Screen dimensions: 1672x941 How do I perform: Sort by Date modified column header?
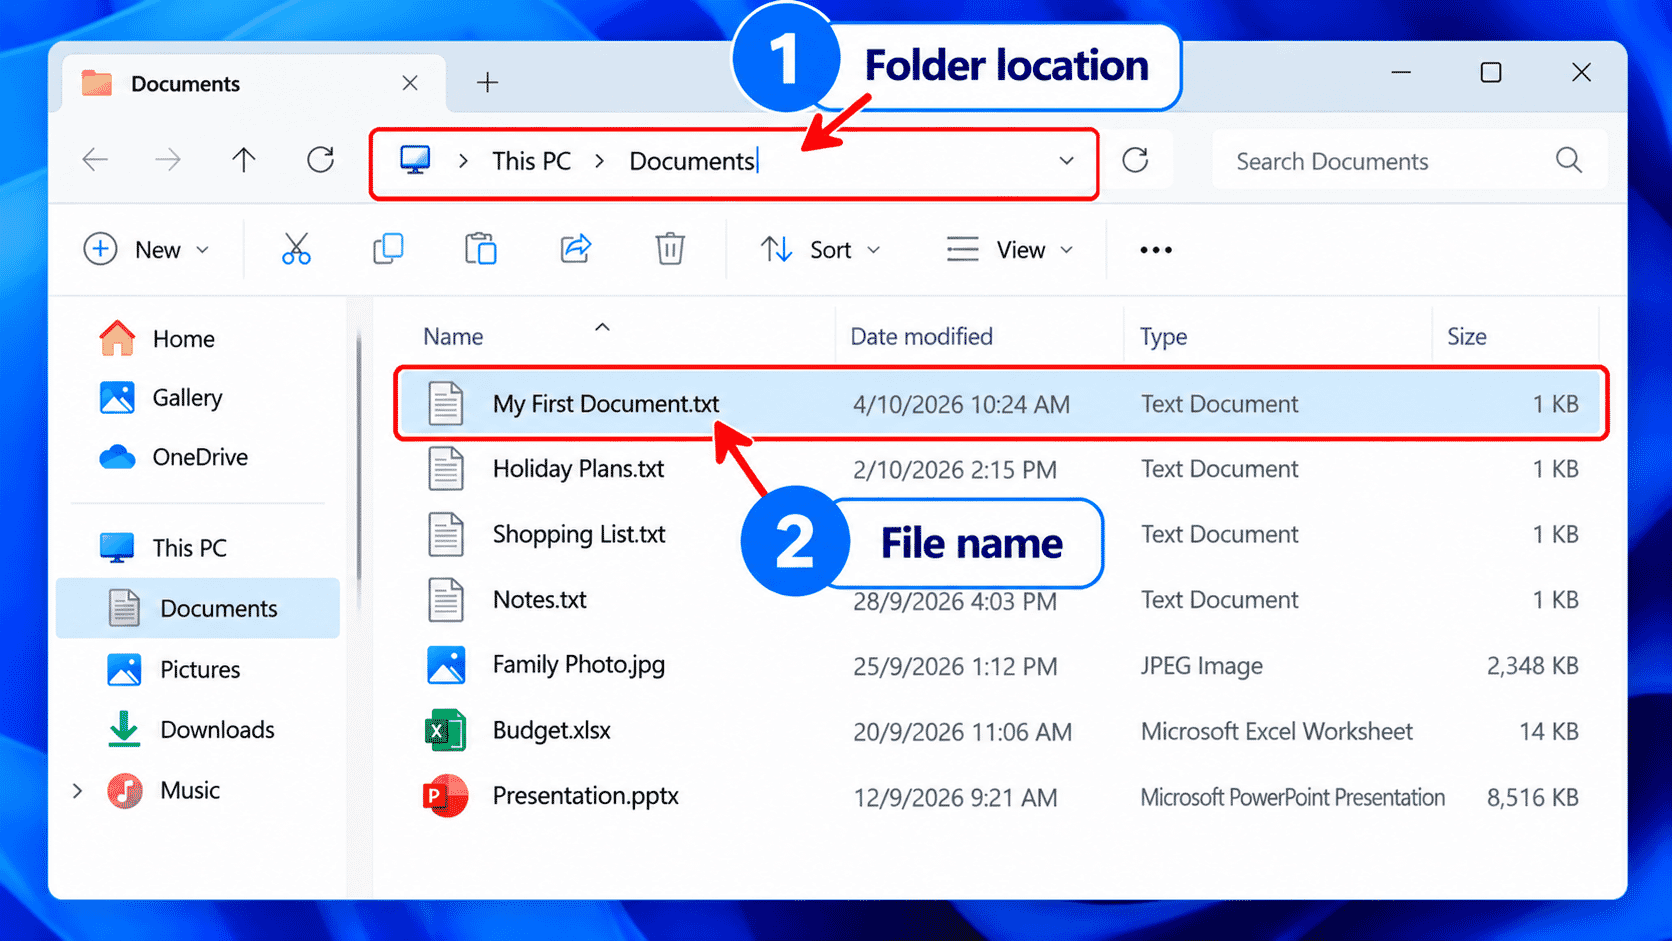pos(921,337)
